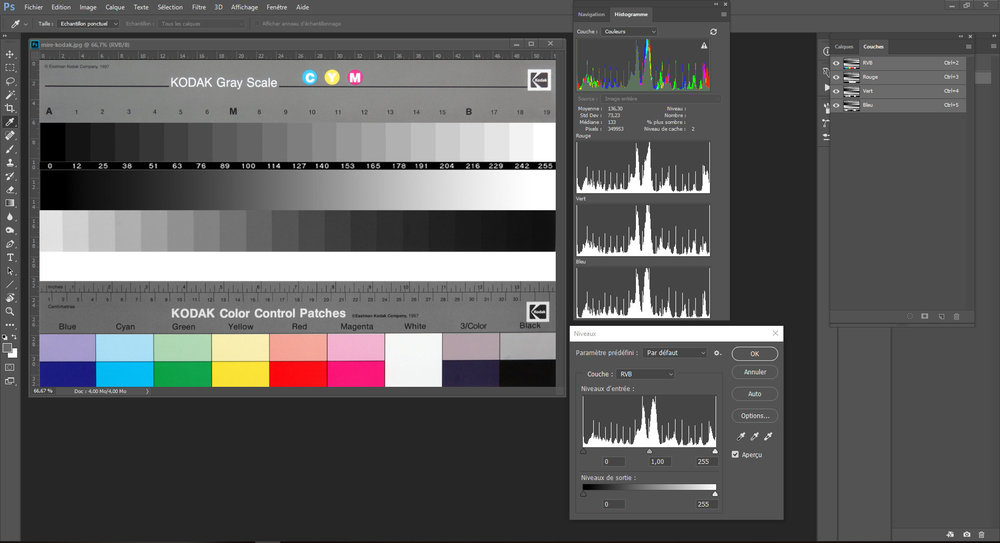Open the Filtre menu
The width and height of the screenshot is (1000, 543).
coord(199,7)
